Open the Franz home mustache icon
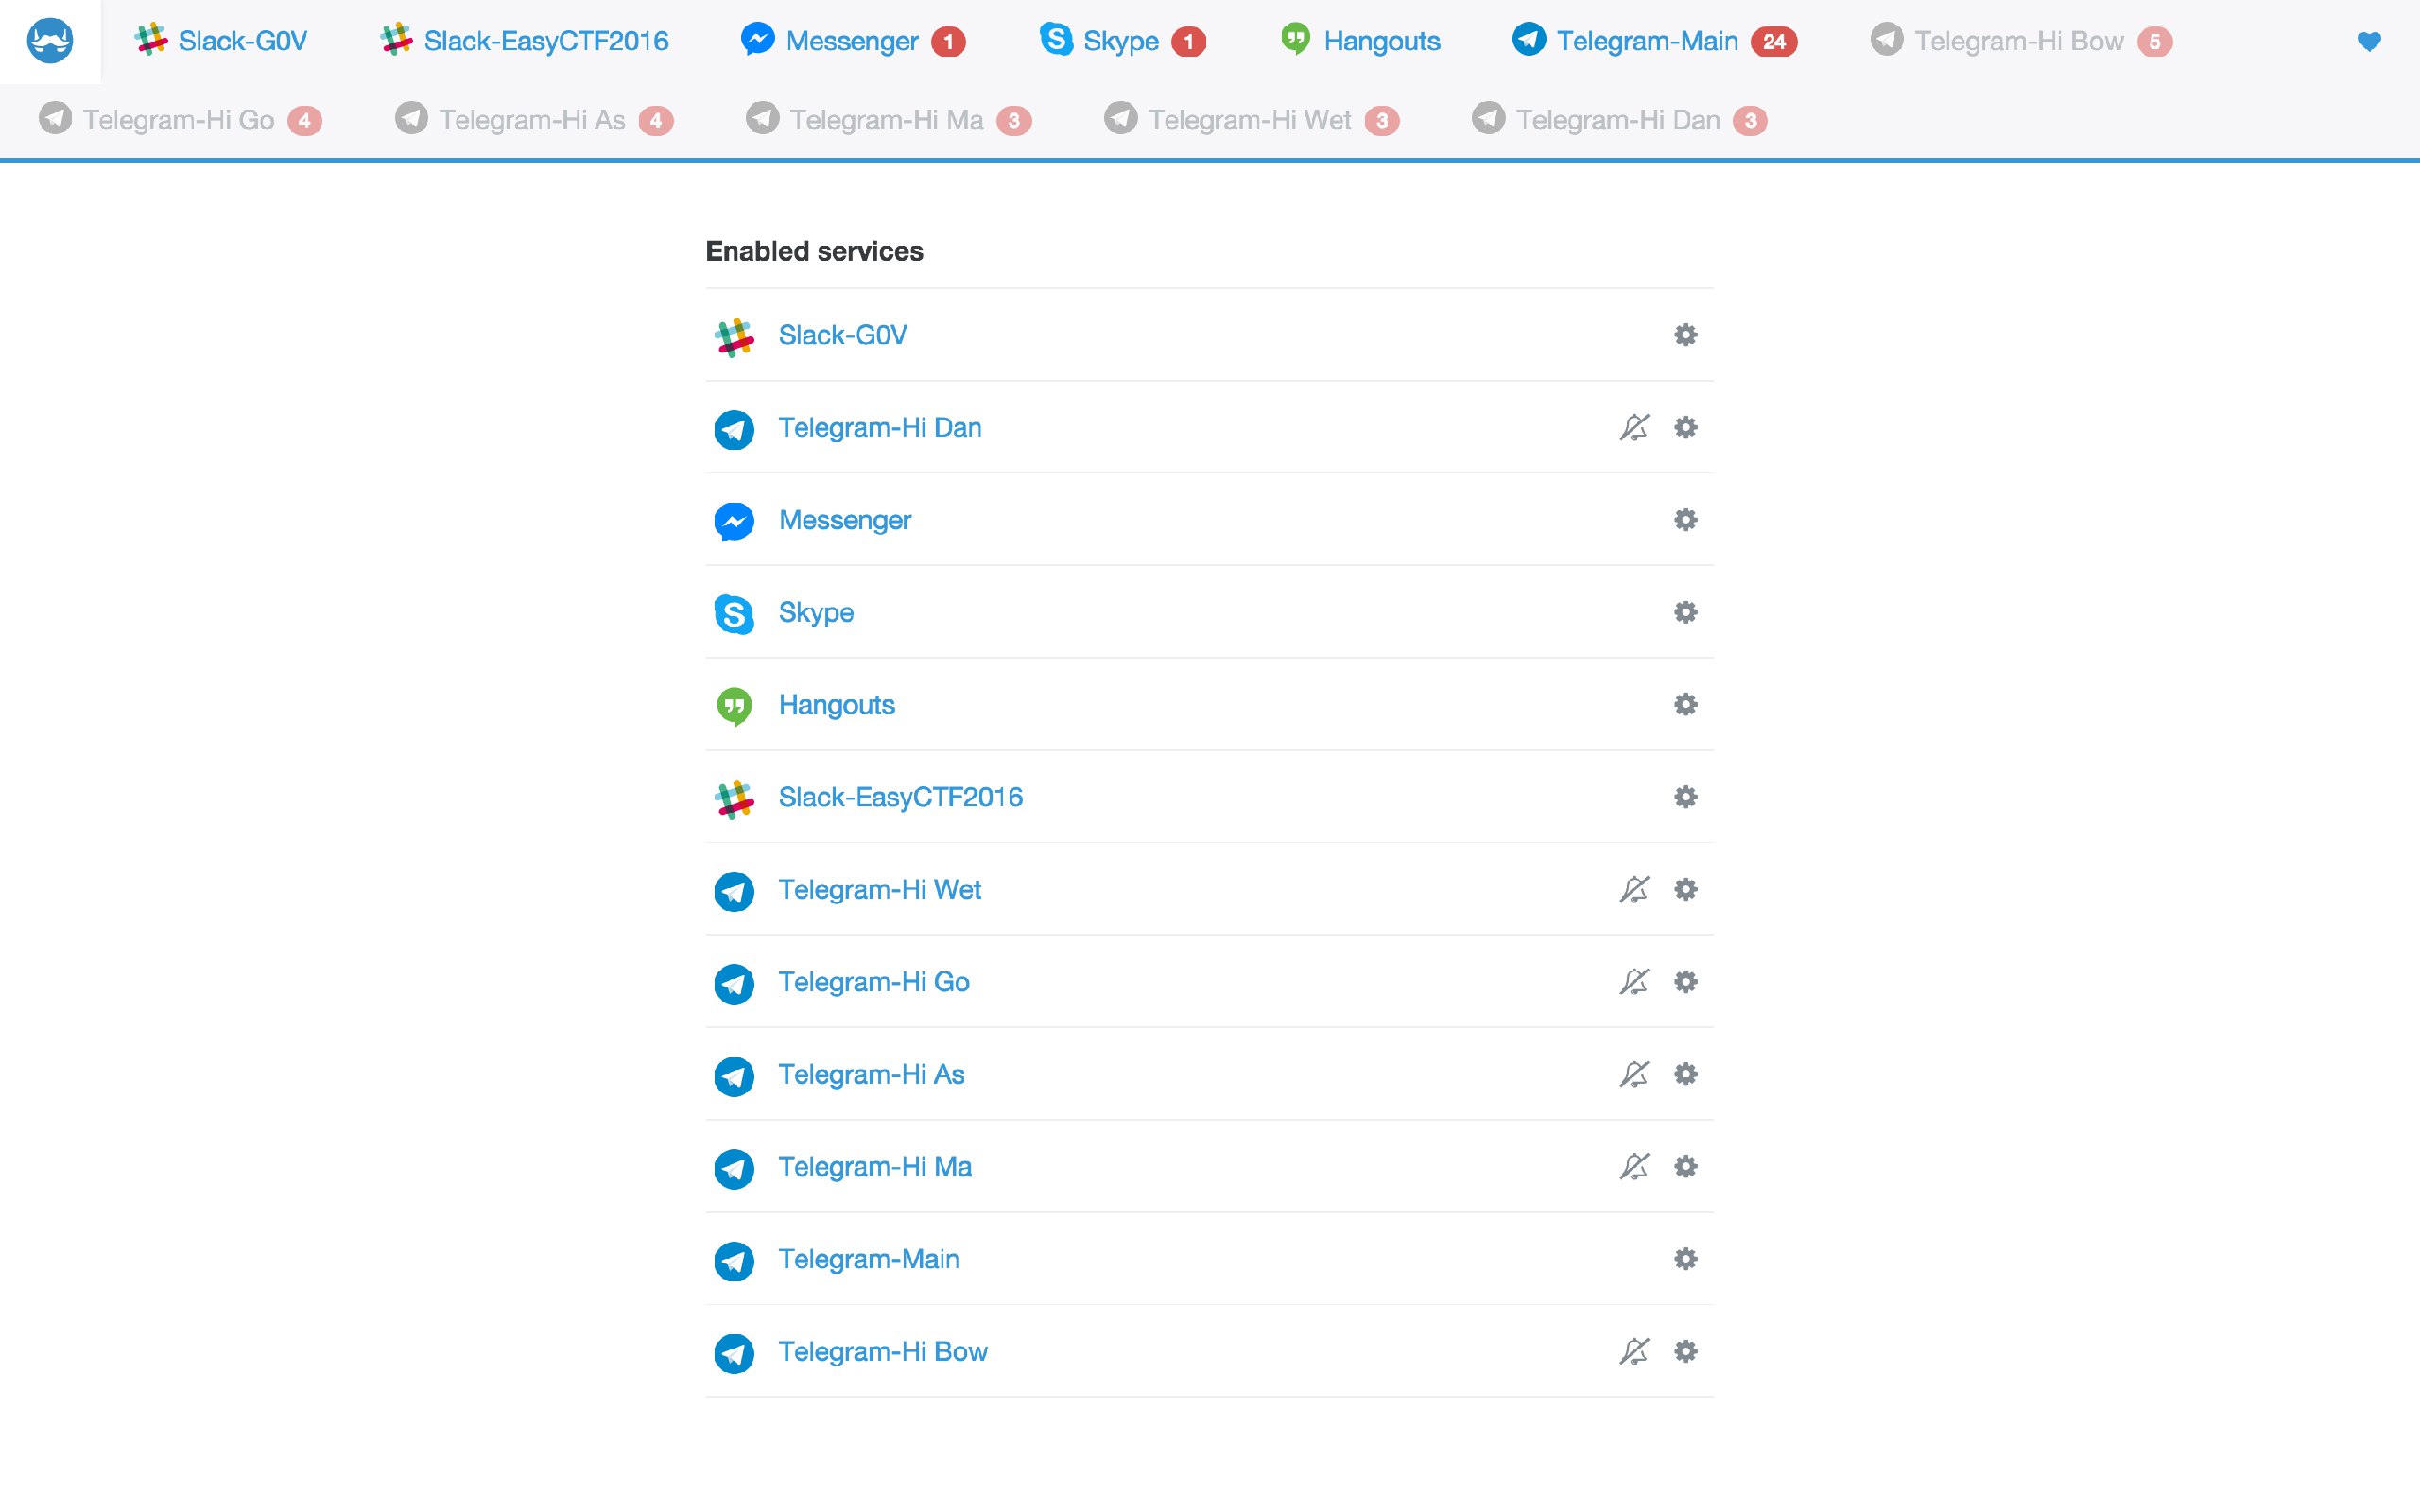This screenshot has width=2420, height=1512. point(50,41)
